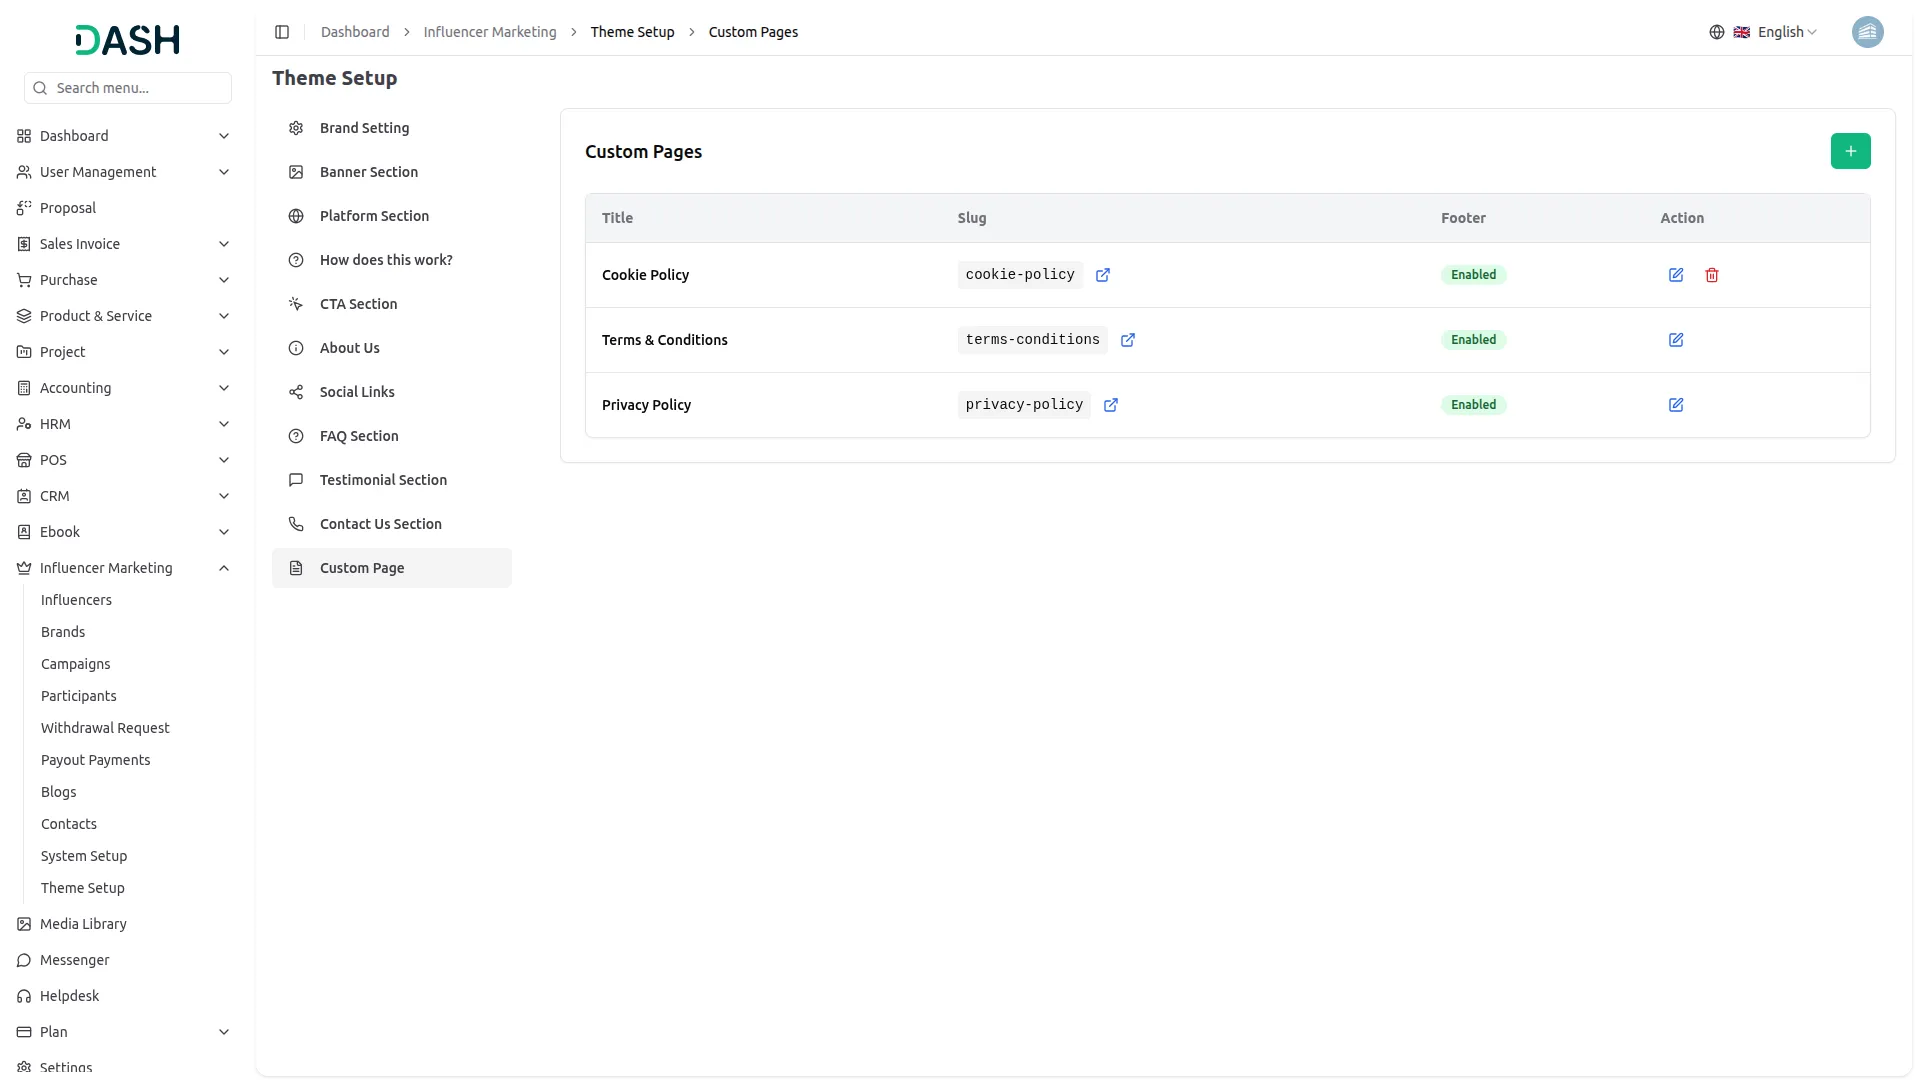Toggle the sidebar collapse icon
The width and height of the screenshot is (1920, 1080).
282,32
